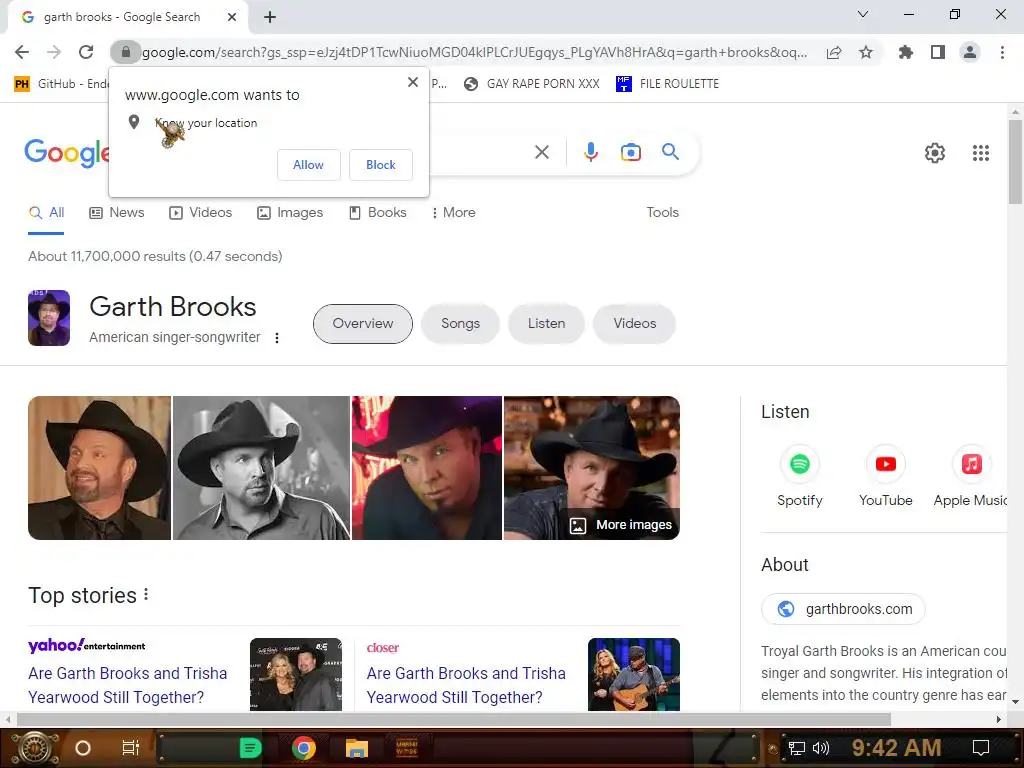Click the Google logo
Screen dimensions: 1024x768
coord(67,152)
